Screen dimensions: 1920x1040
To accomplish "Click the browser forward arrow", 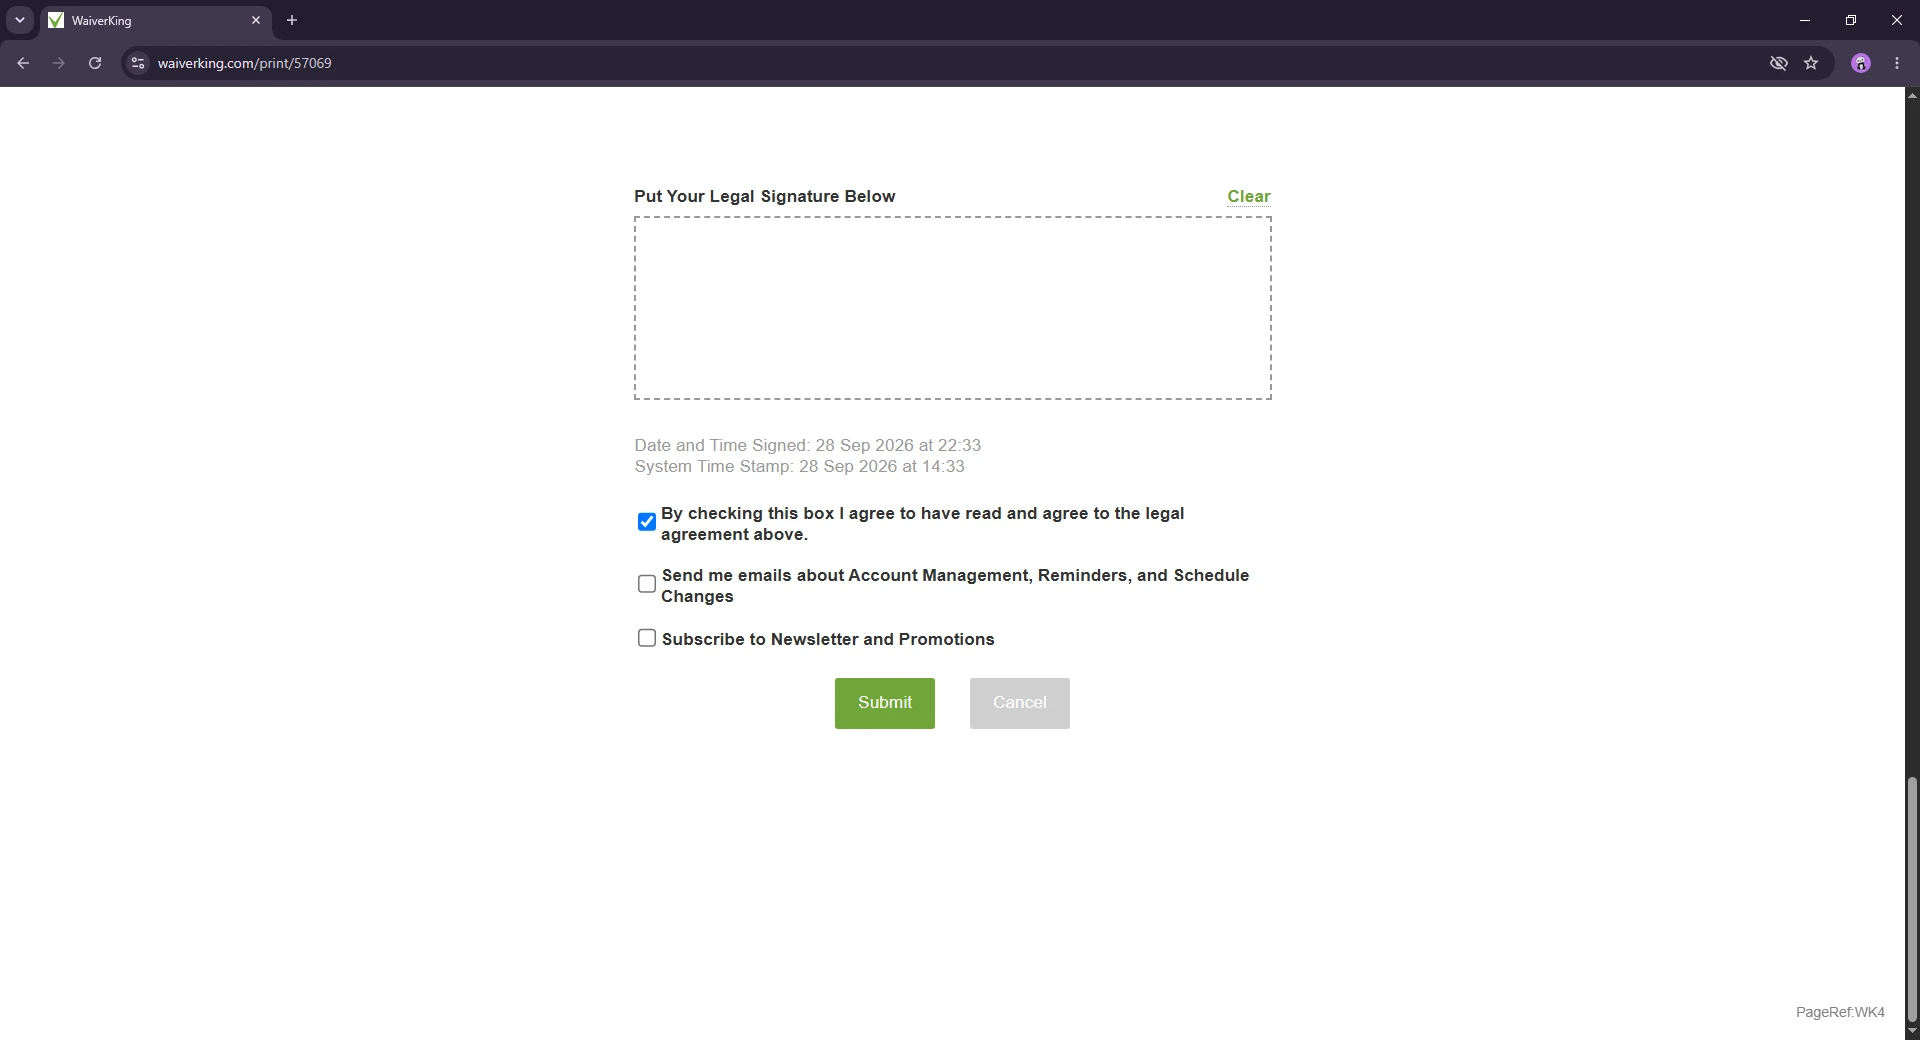I will click(59, 63).
